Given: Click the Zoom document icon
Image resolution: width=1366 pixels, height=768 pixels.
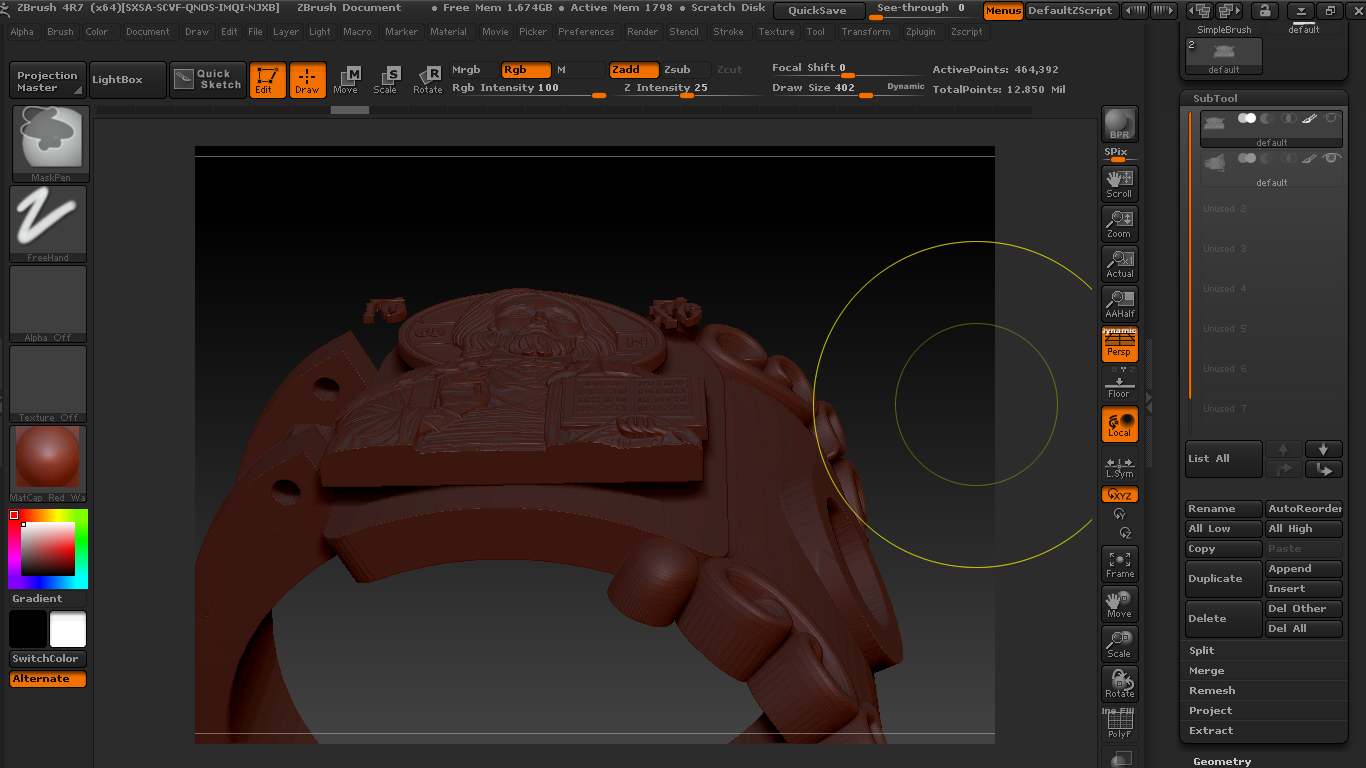Looking at the screenshot, I should [x=1119, y=223].
